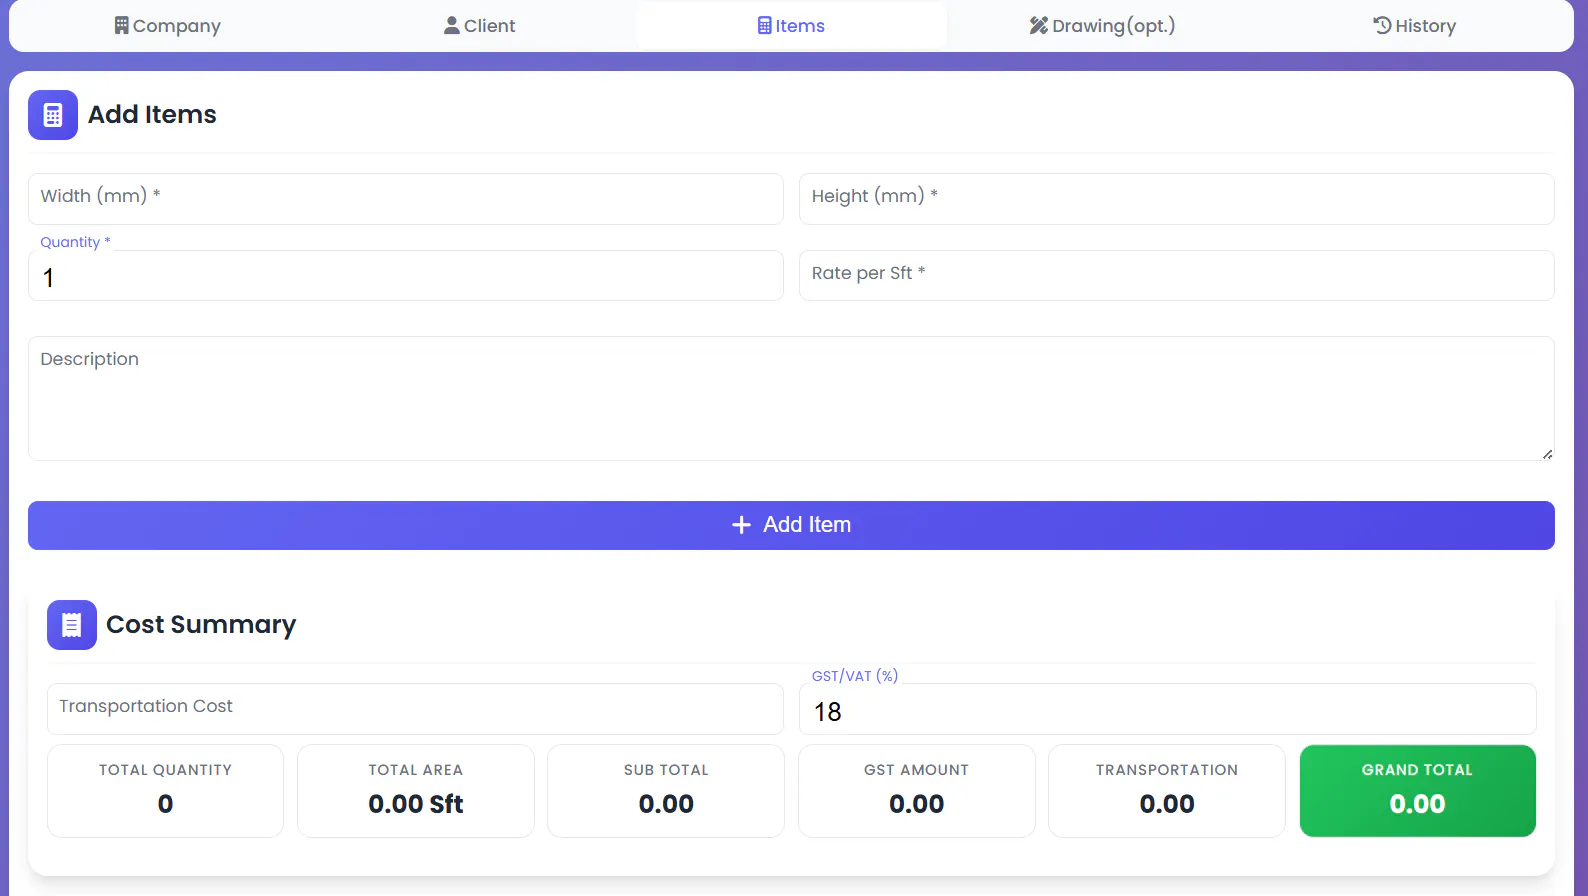Click the Transportation summary card
The image size is (1588, 896).
click(1167, 791)
